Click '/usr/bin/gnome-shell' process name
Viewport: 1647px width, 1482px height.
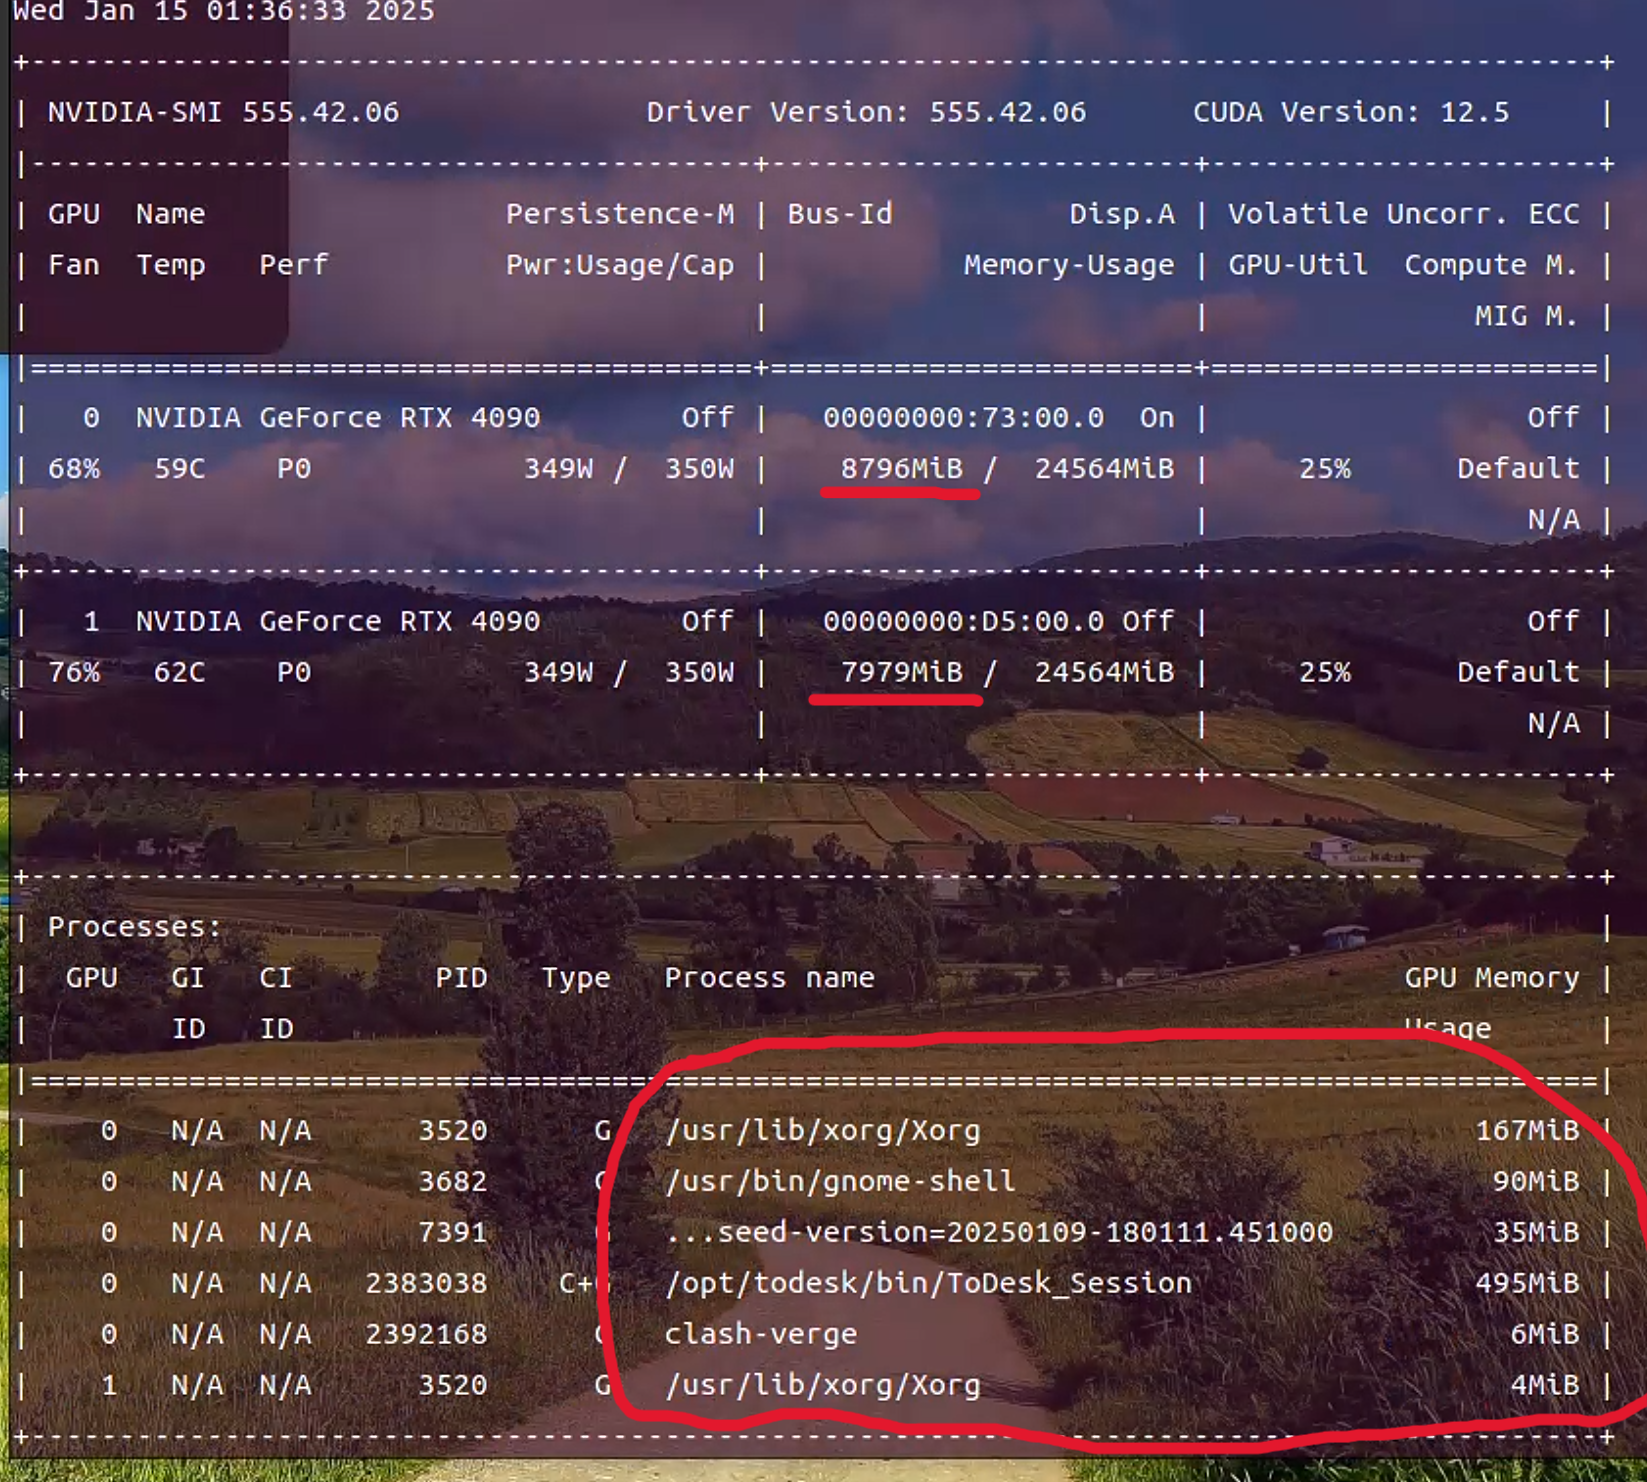[840, 1181]
